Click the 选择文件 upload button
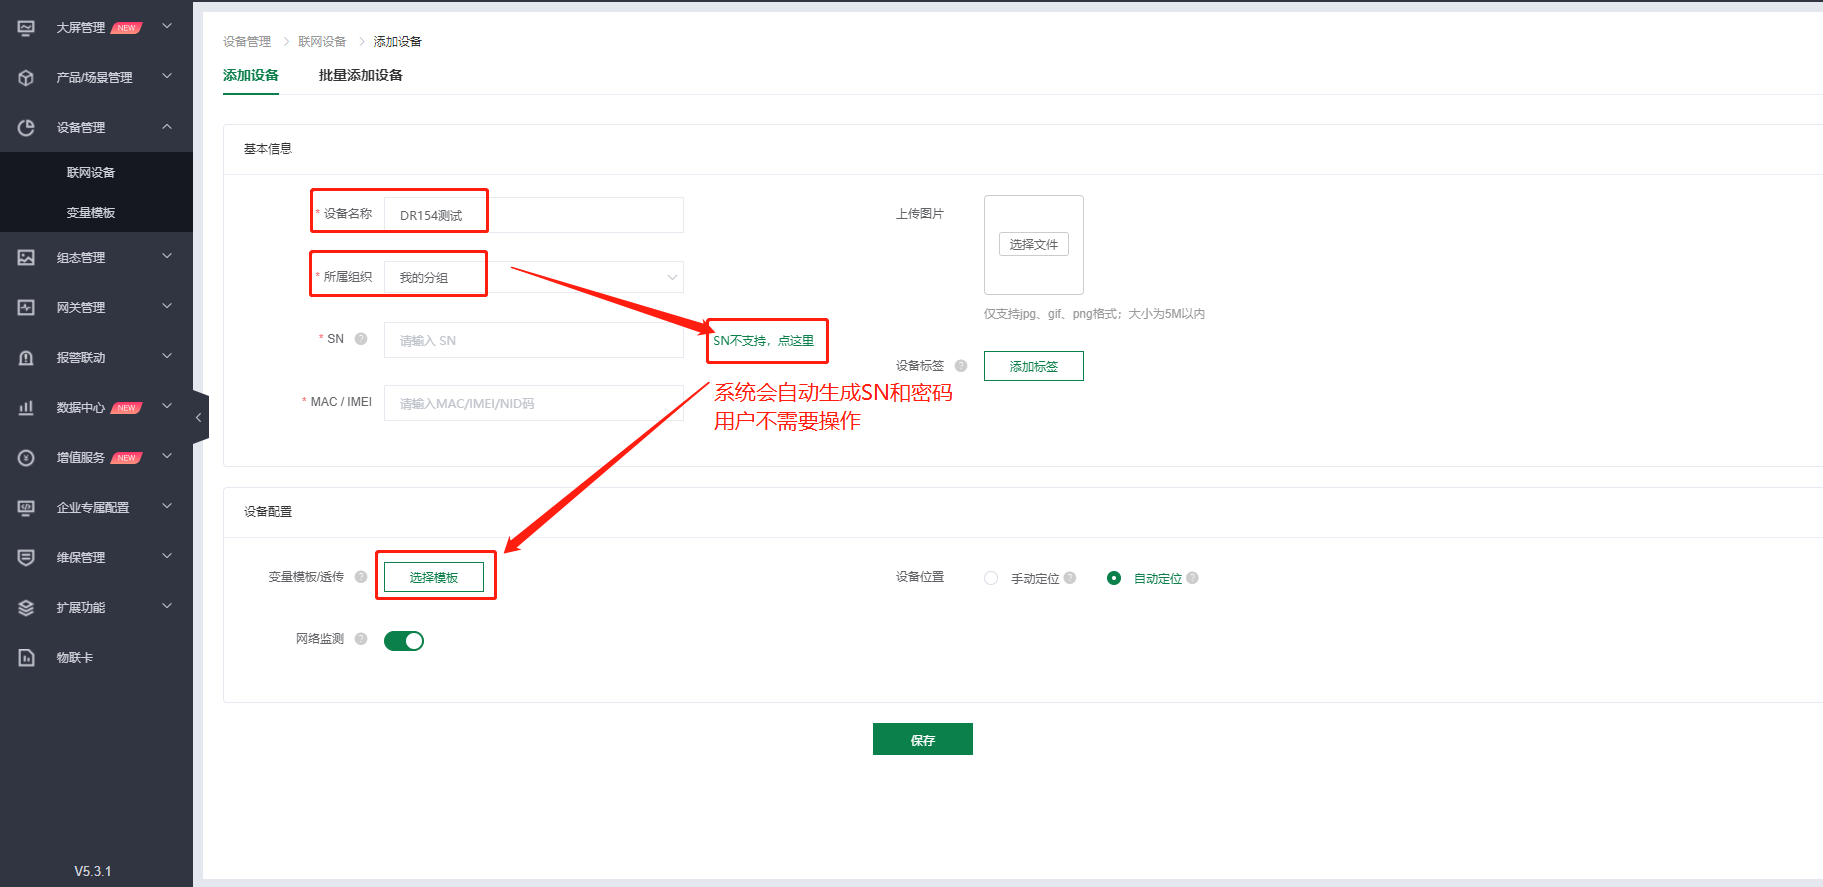This screenshot has height=887, width=1823. (1033, 244)
